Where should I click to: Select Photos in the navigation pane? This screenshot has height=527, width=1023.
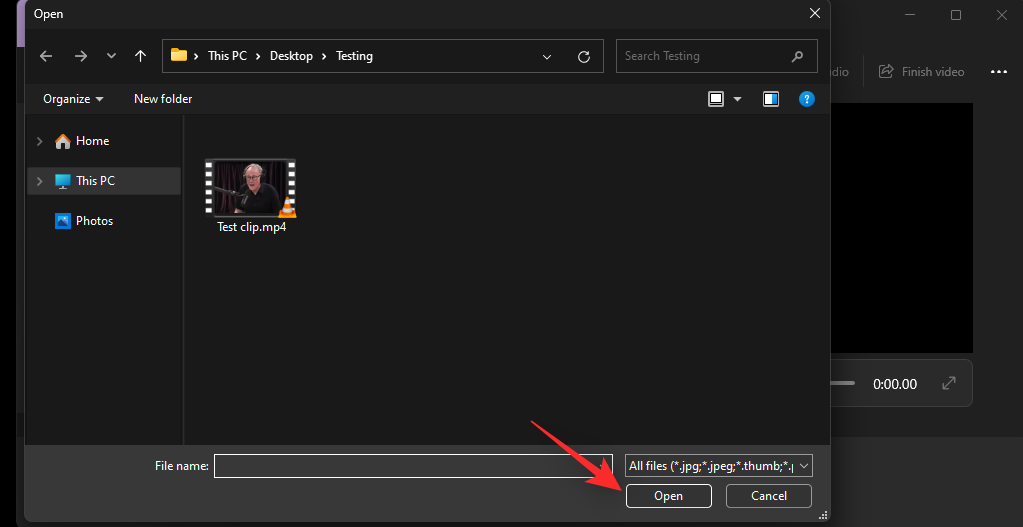coord(84,221)
